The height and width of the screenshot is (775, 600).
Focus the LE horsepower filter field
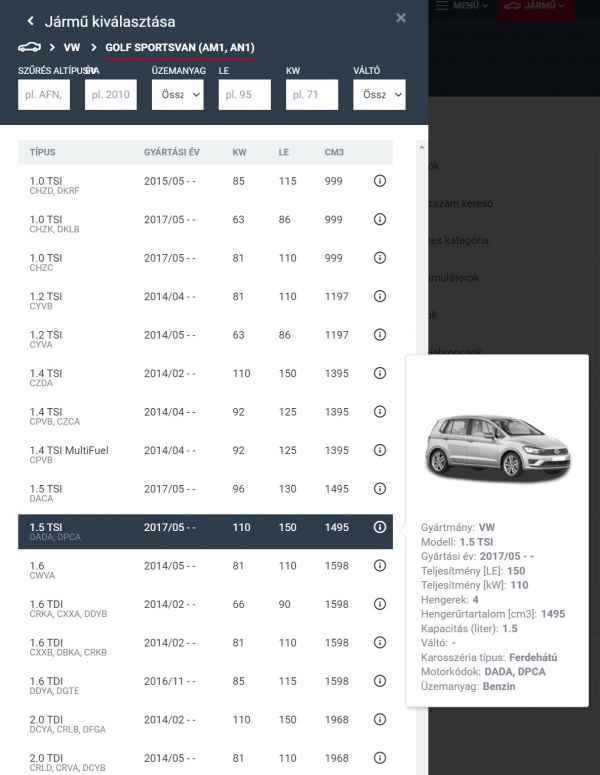244,94
